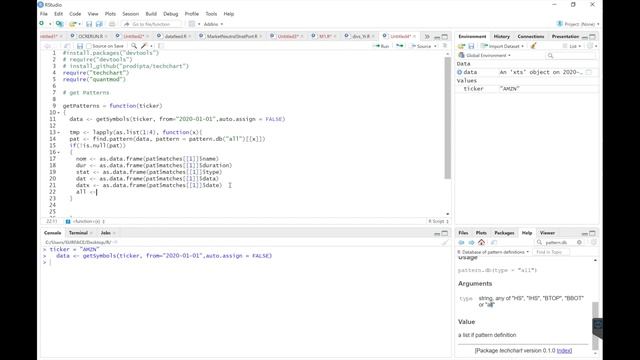
Task: Open the Session menu
Action: [x=131, y=14]
